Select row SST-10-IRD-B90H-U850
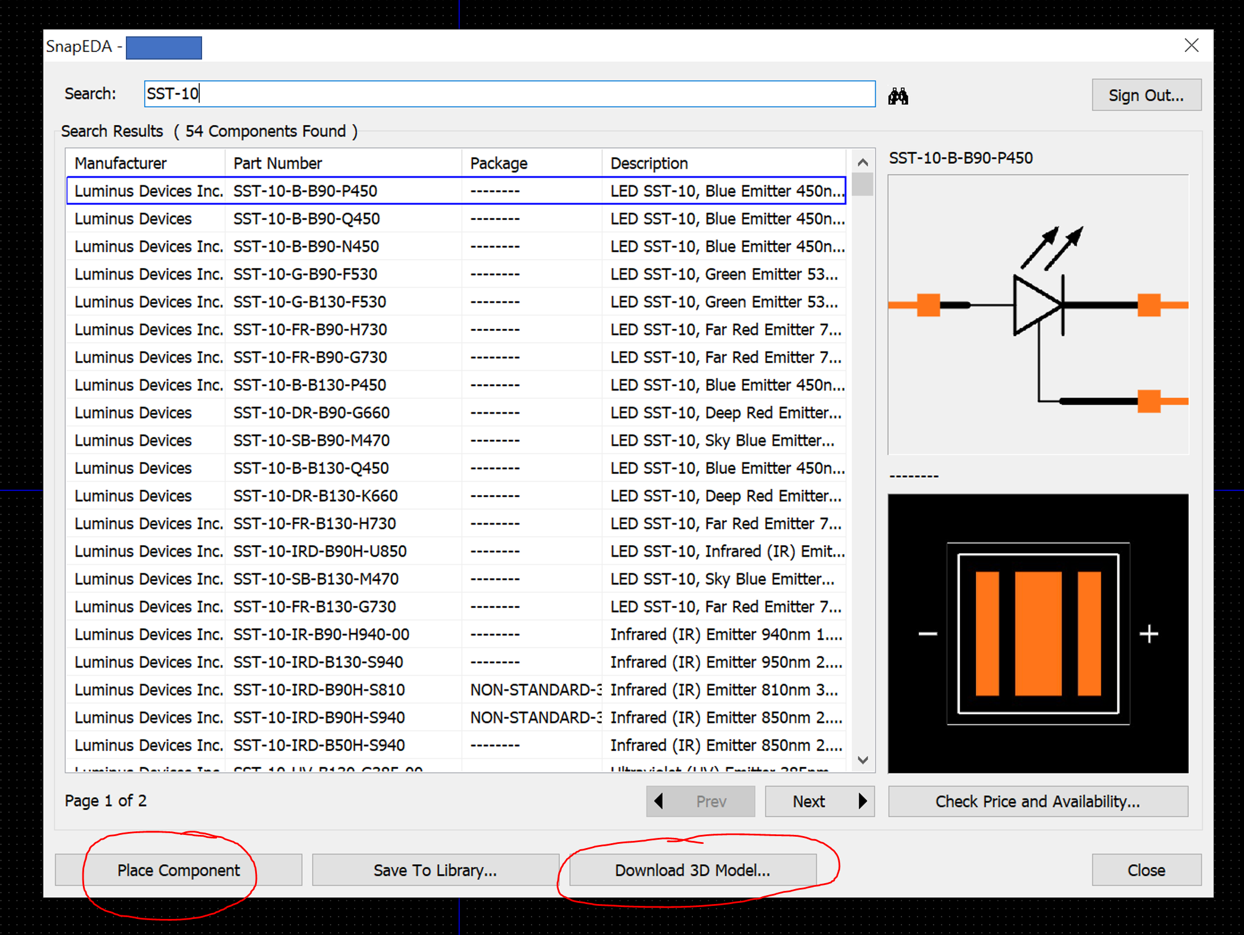The image size is (1244, 935). (456, 551)
